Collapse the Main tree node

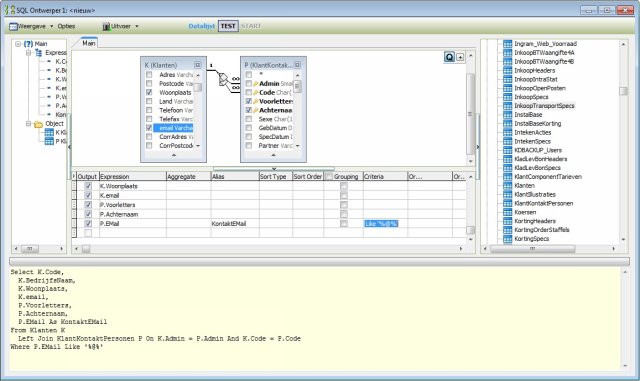point(18,44)
